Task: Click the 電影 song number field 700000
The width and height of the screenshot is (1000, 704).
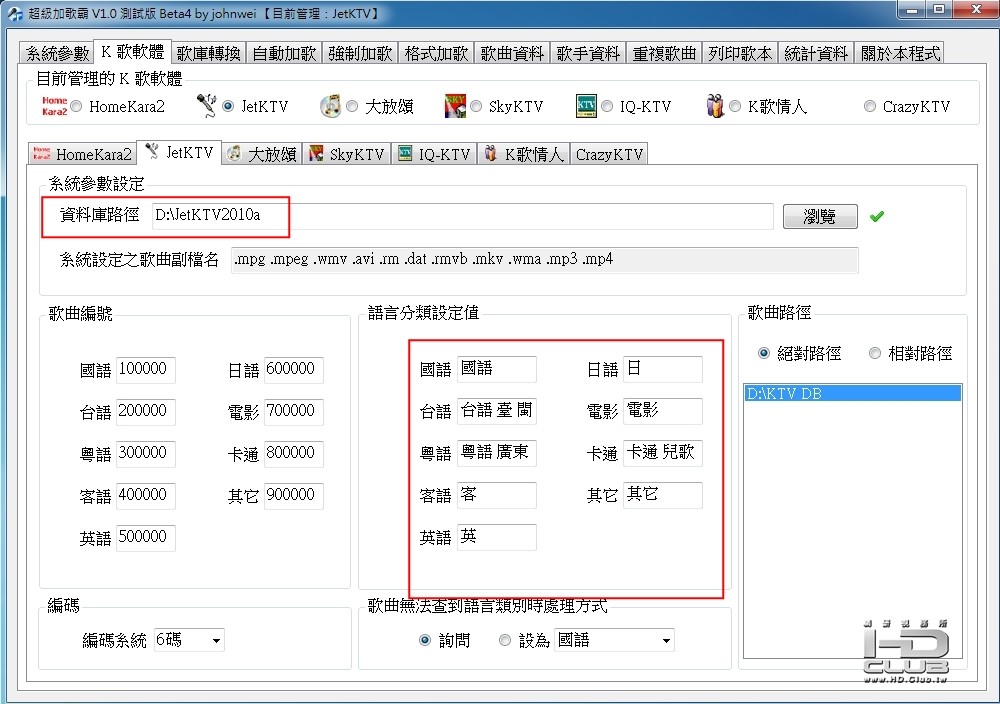Action: [x=293, y=411]
